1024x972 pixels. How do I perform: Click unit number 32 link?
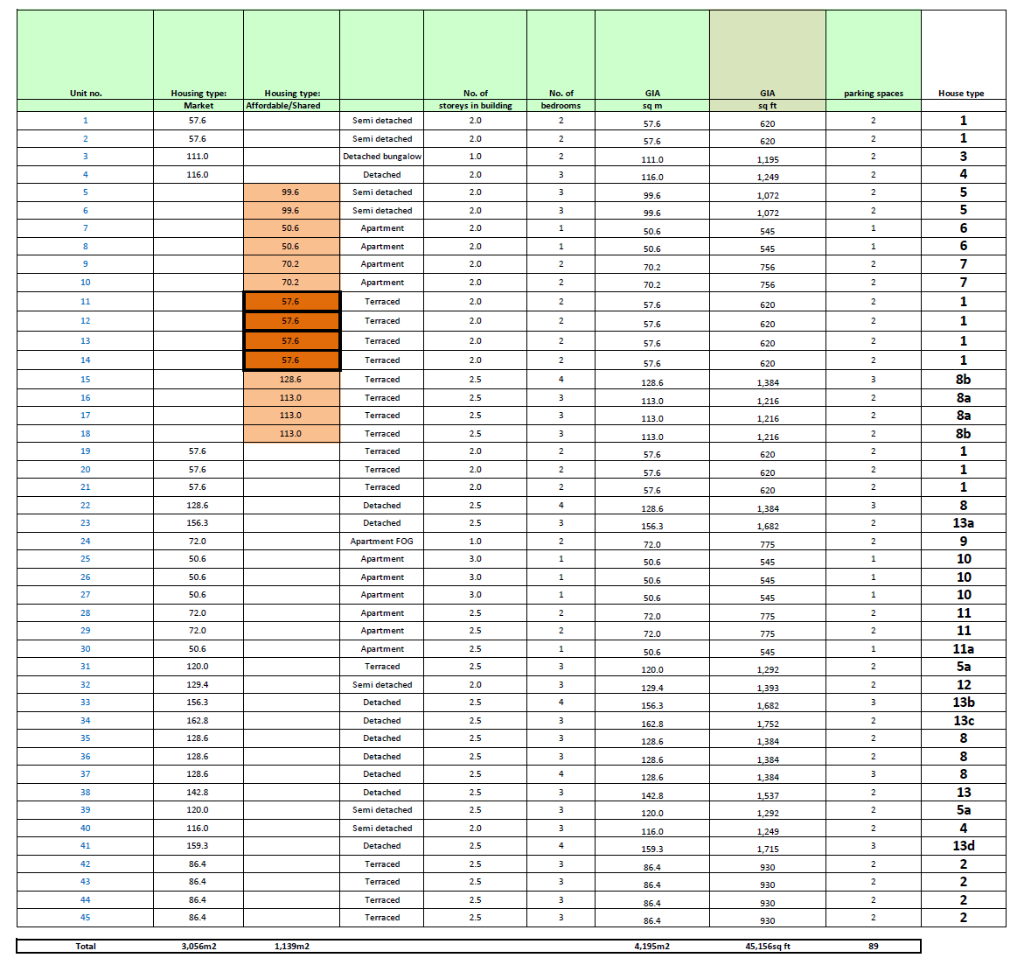pyautogui.click(x=85, y=685)
